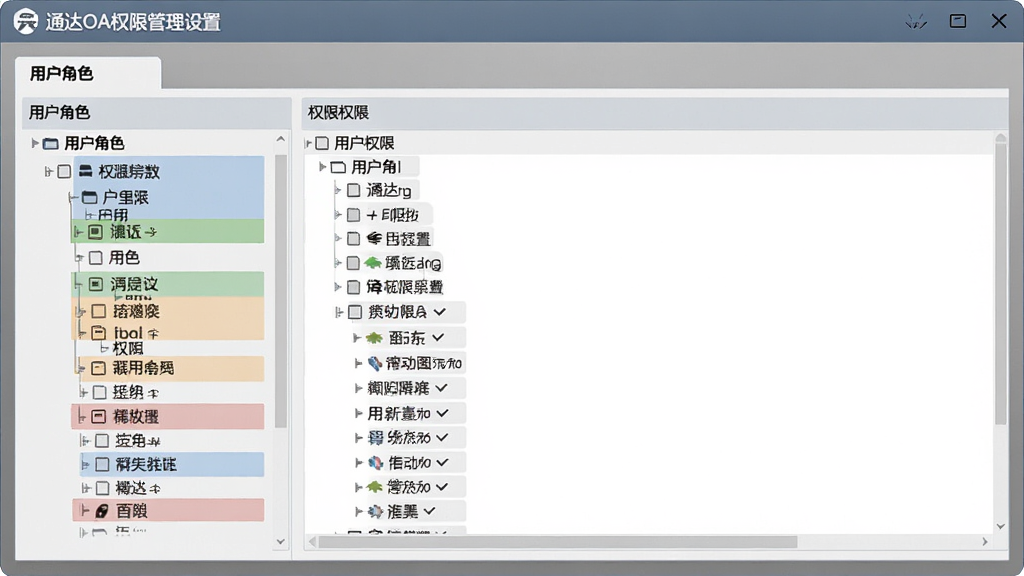Open the chevron dropdown on row ending 东
This screenshot has height=576, width=1024.
pos(438,338)
